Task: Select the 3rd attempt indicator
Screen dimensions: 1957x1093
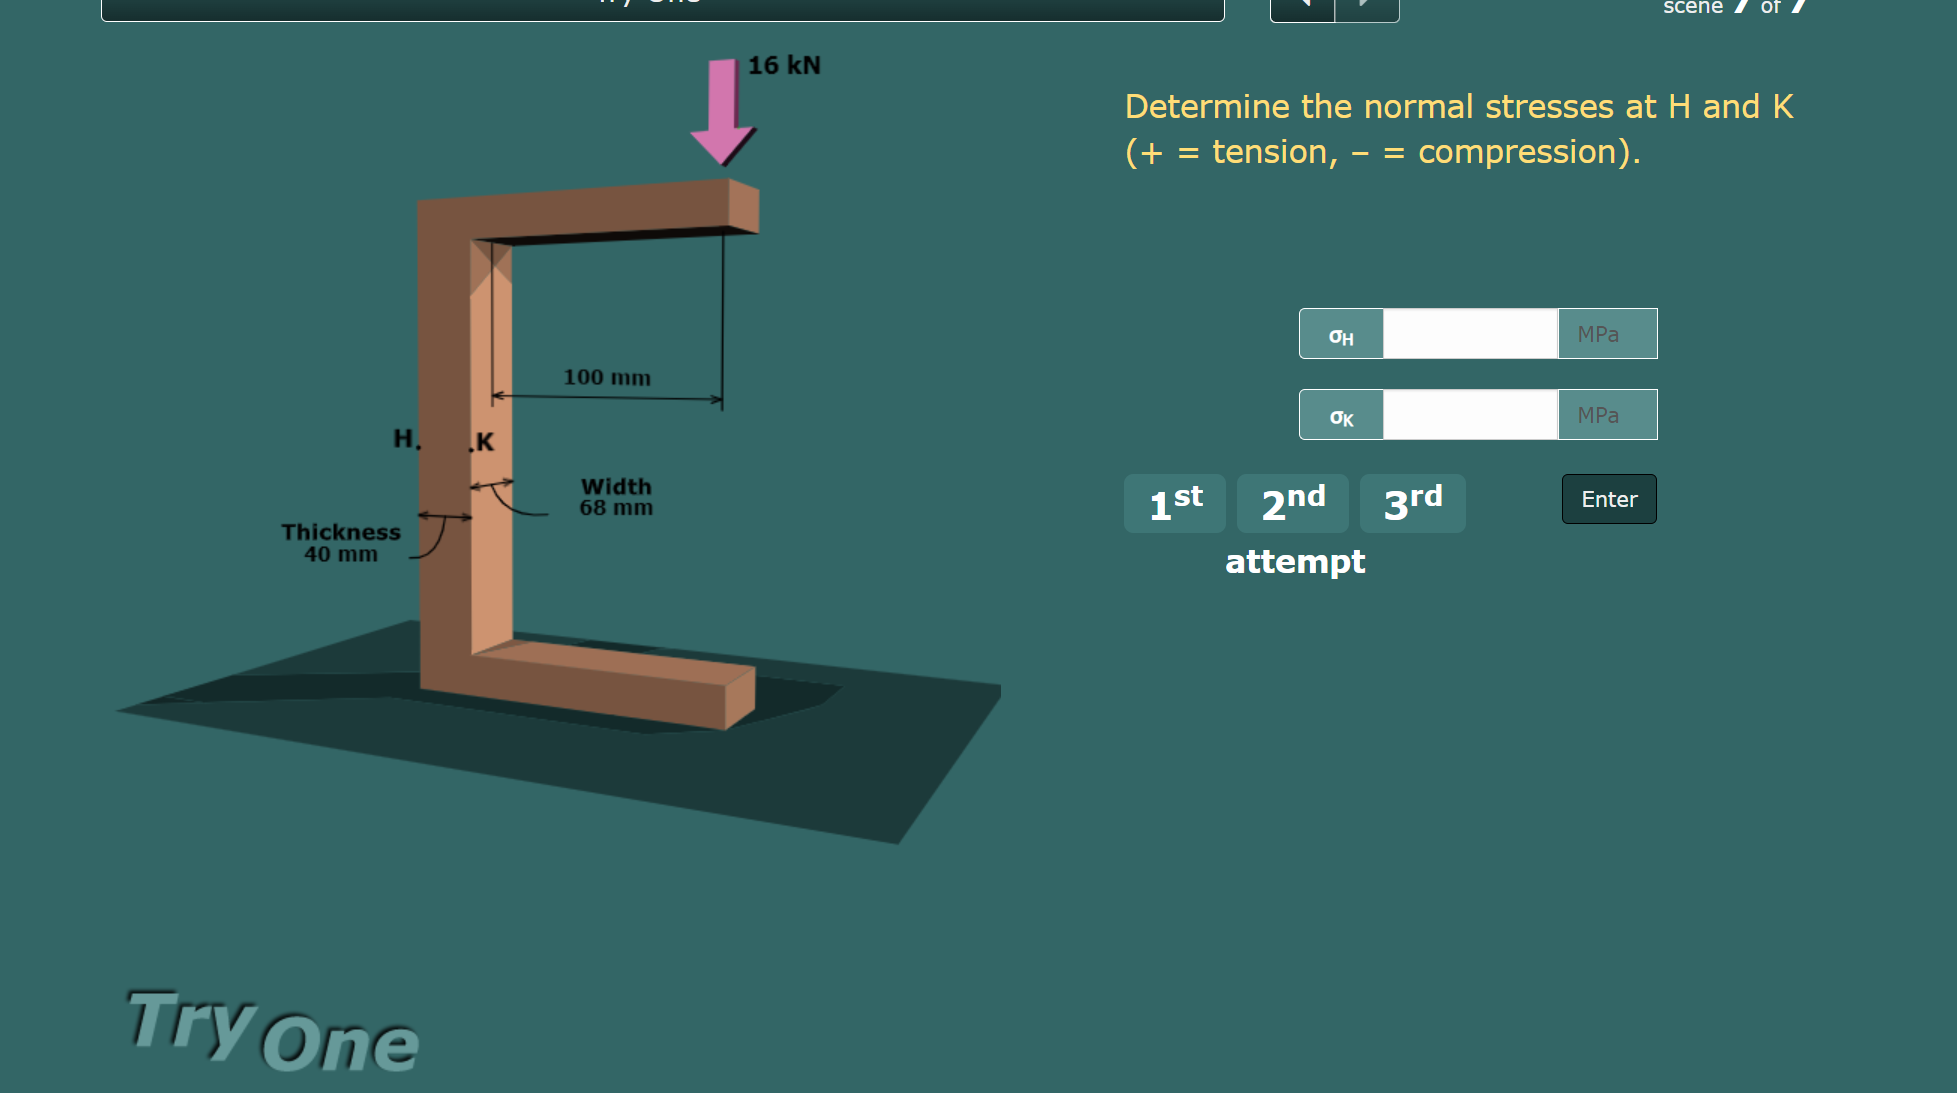Action: coord(1413,503)
